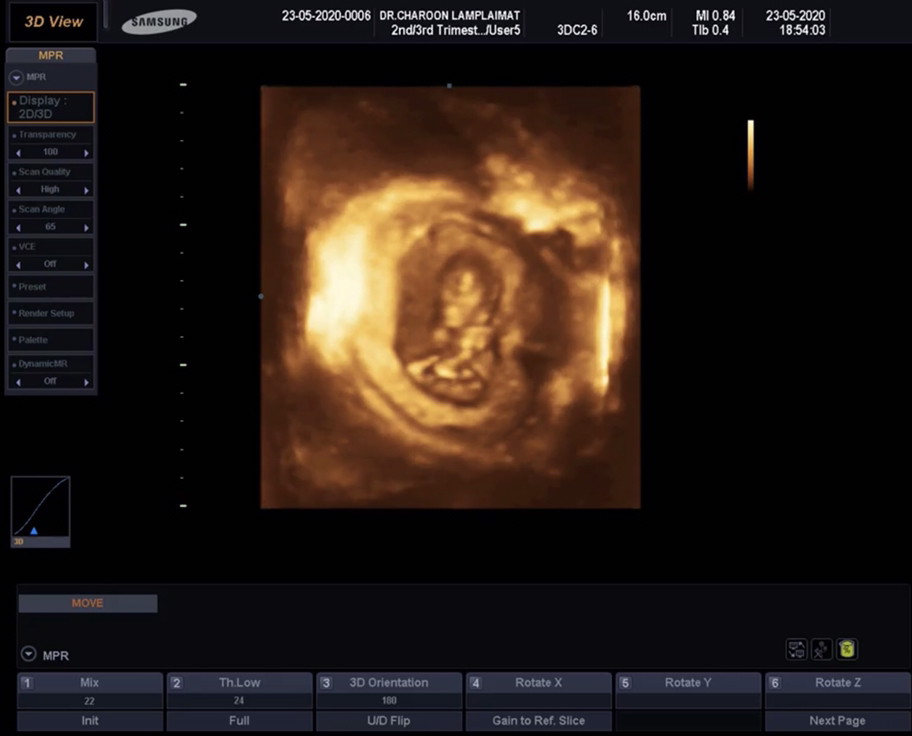Click Gain to Ref. Slice button
Screen dimensions: 912x736
tap(539, 720)
